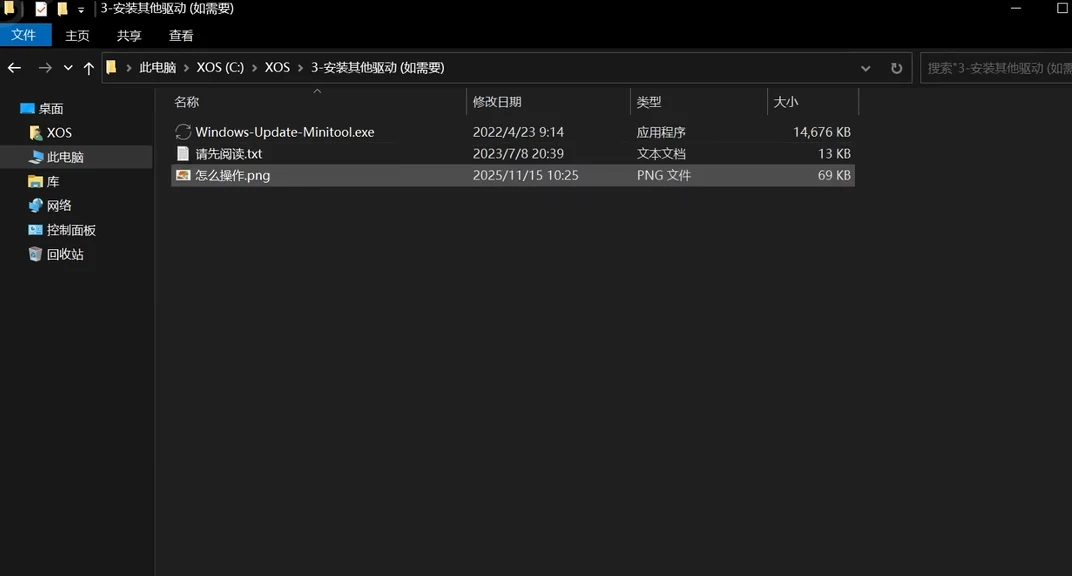Open the 文件 menu
This screenshot has height=576, width=1072.
coord(23,35)
